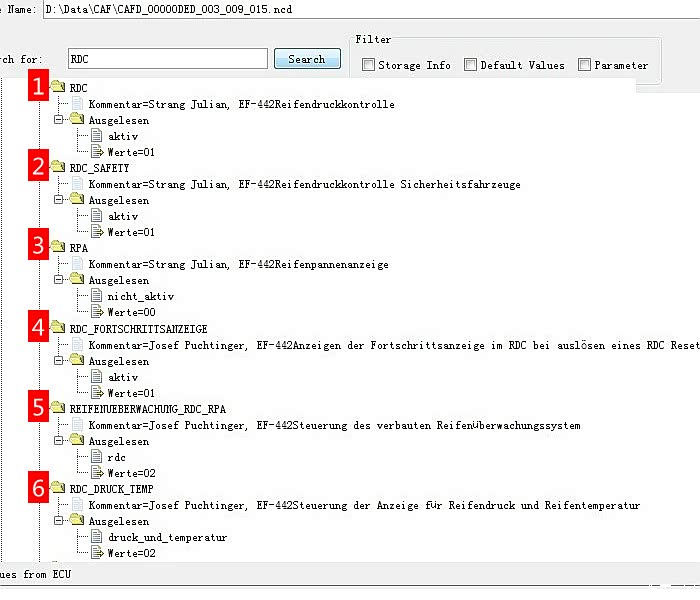Viewport: 700px width, 600px height.
Task: Click the RPA folder icon
Action: pos(58,248)
